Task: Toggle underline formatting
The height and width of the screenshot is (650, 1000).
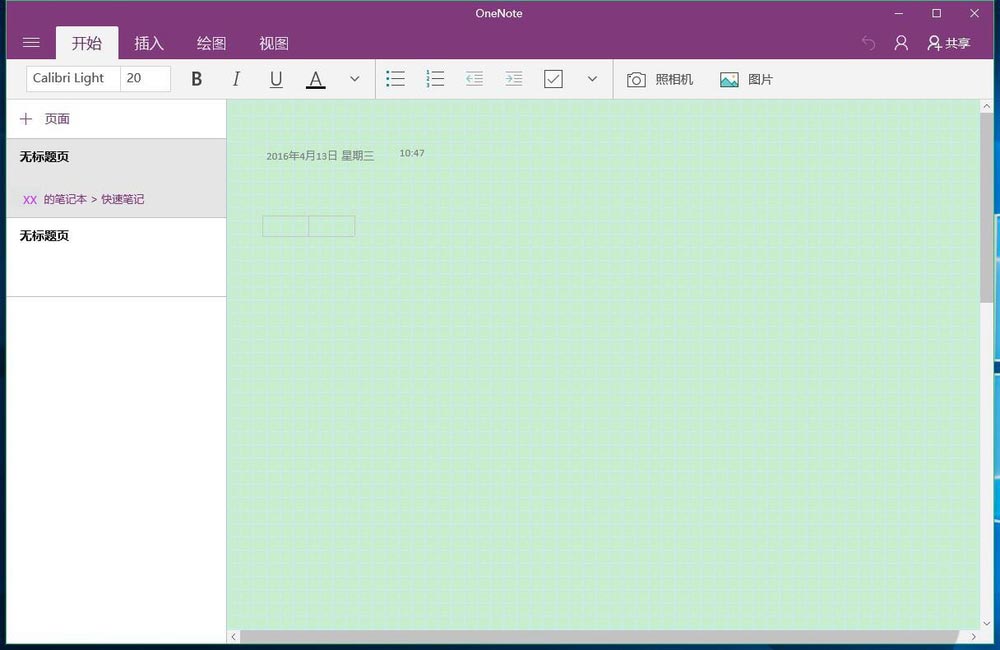Action: tap(276, 78)
